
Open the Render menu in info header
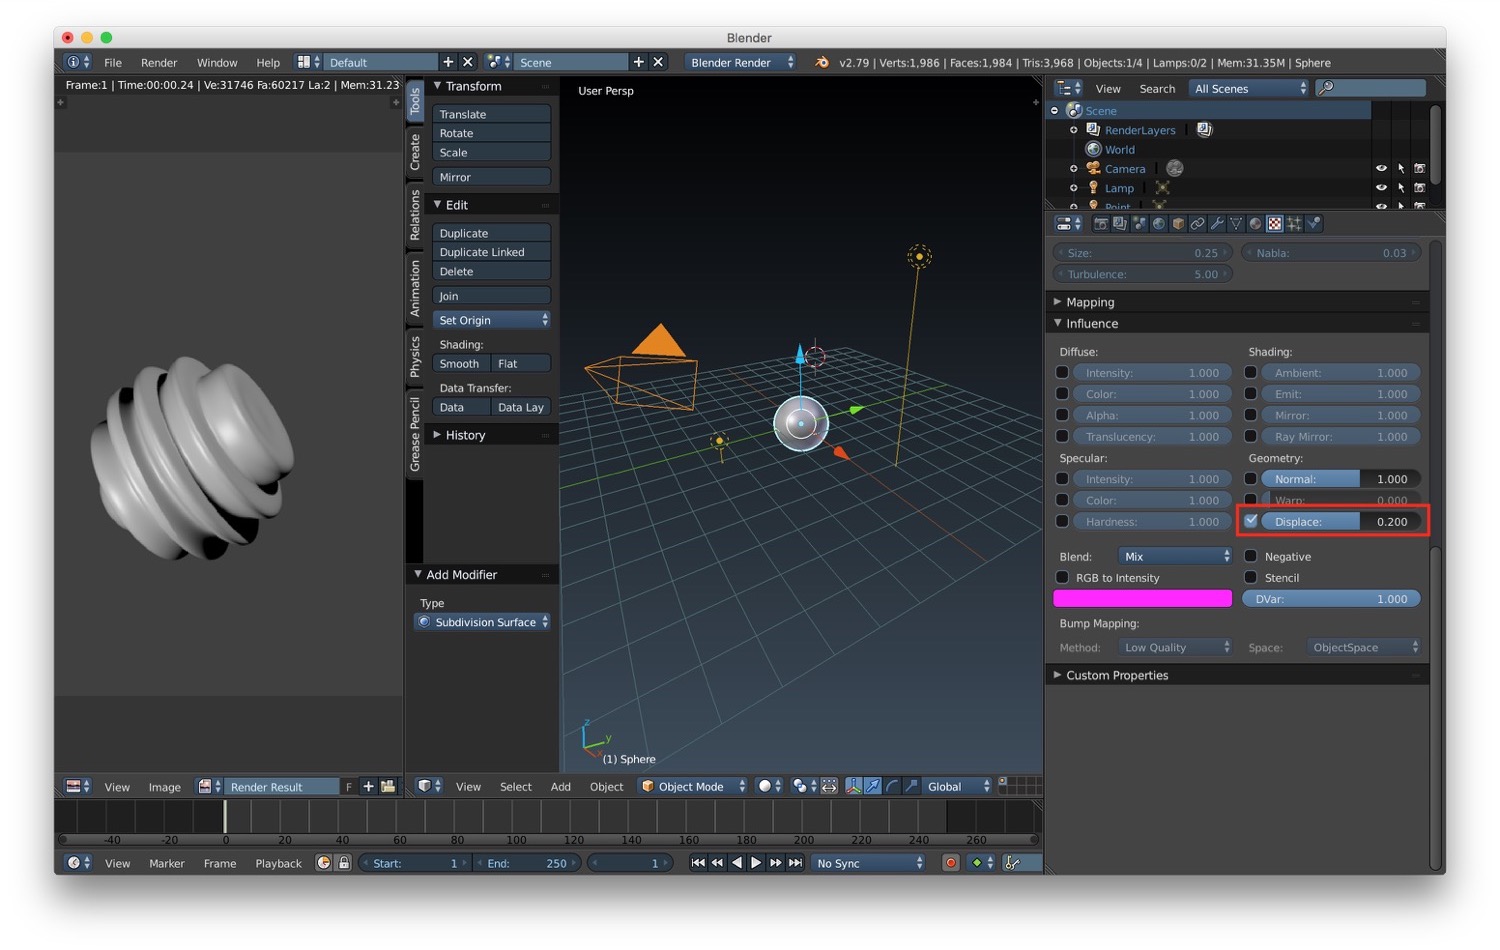[159, 62]
